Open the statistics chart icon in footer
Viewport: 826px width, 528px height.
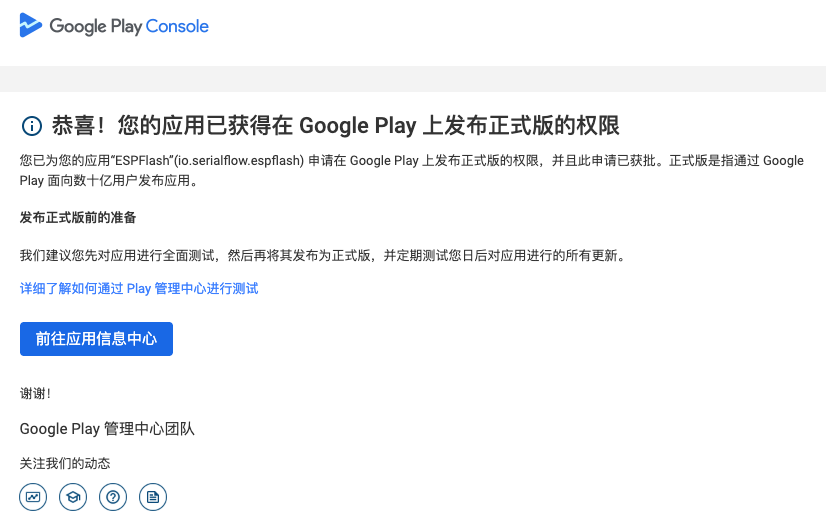pyautogui.click(x=33, y=496)
